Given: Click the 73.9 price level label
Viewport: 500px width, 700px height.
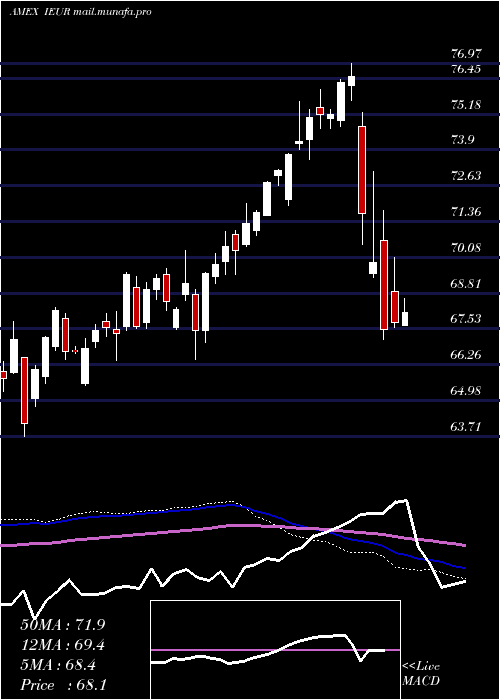Looking at the screenshot, I should tap(462, 140).
